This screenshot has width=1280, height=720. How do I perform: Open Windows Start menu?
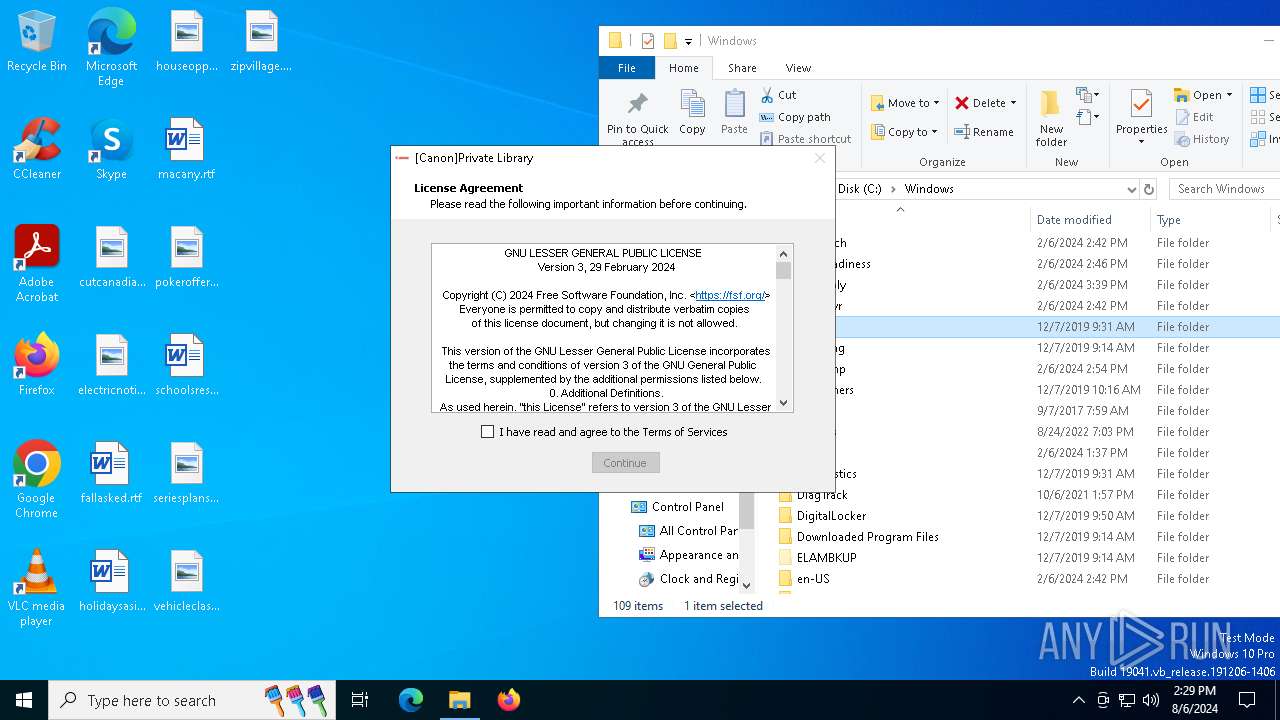point(24,700)
